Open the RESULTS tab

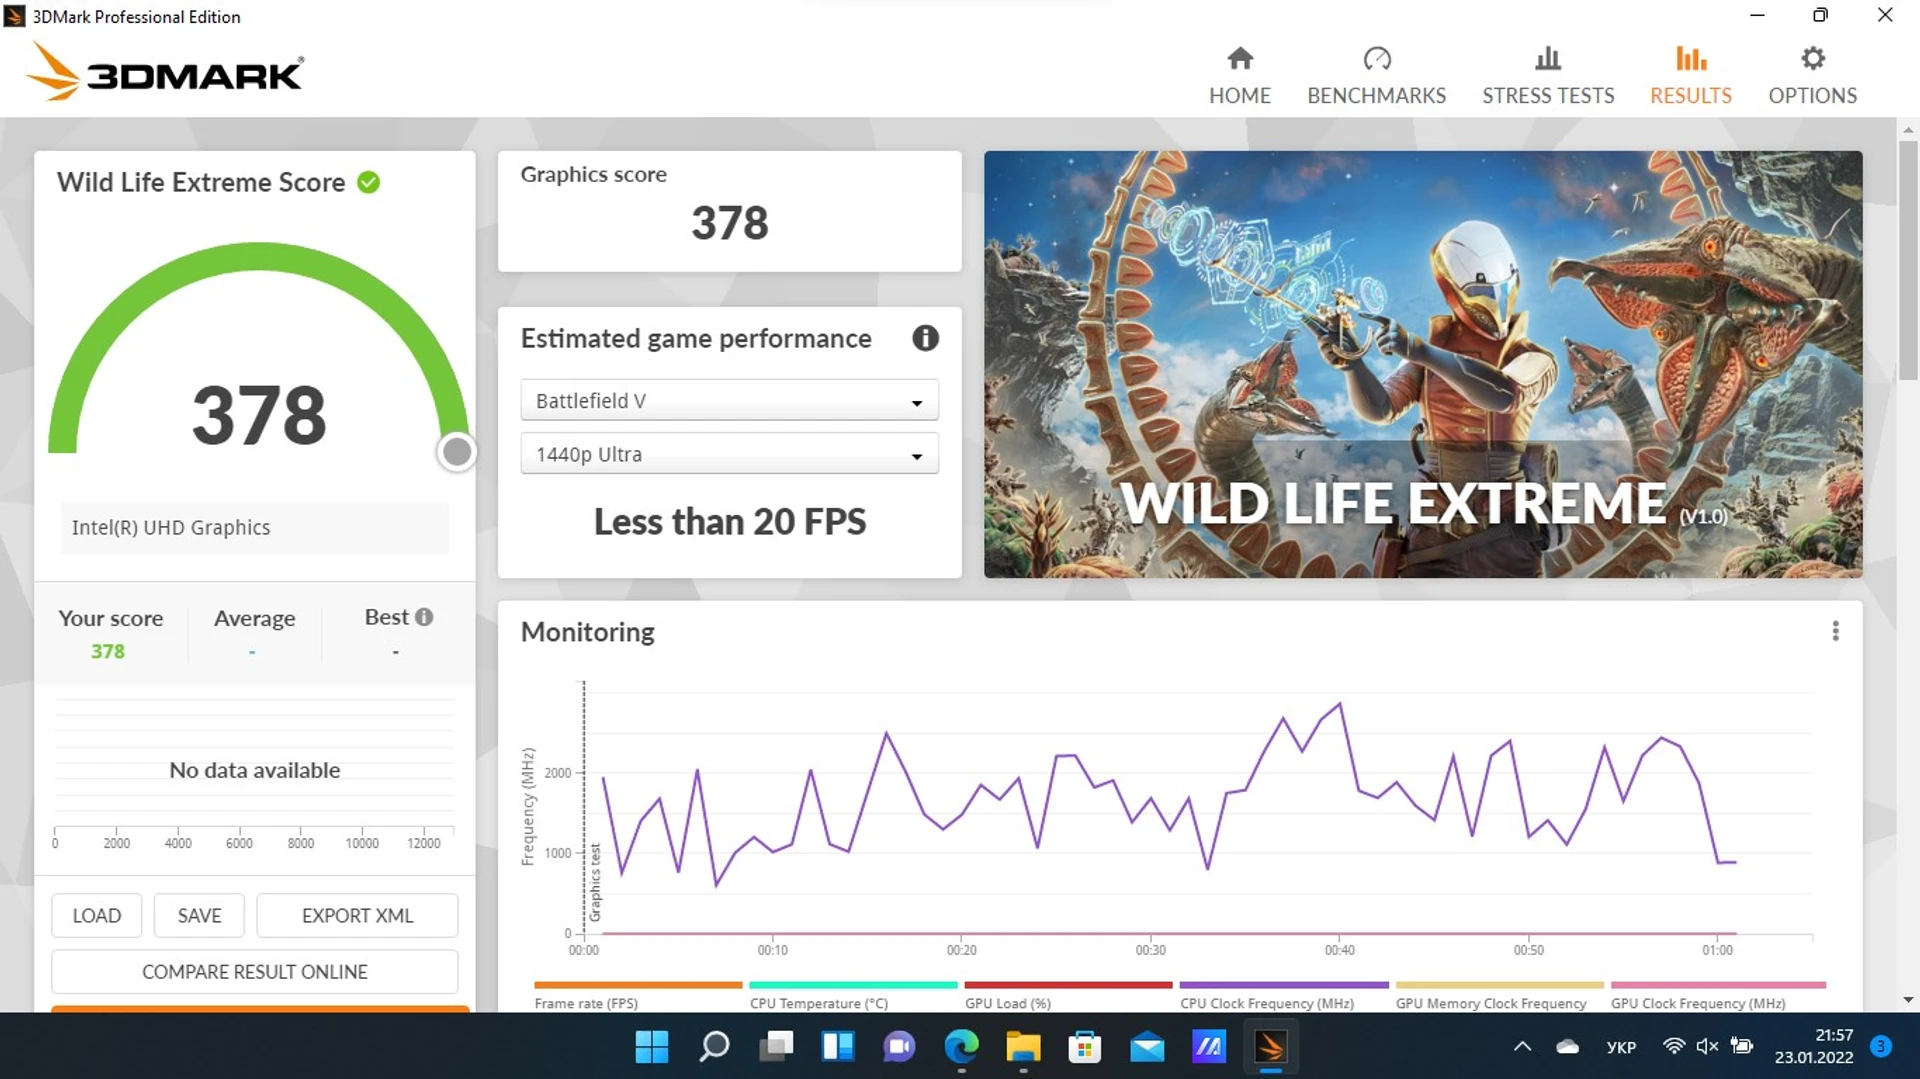(x=1690, y=76)
